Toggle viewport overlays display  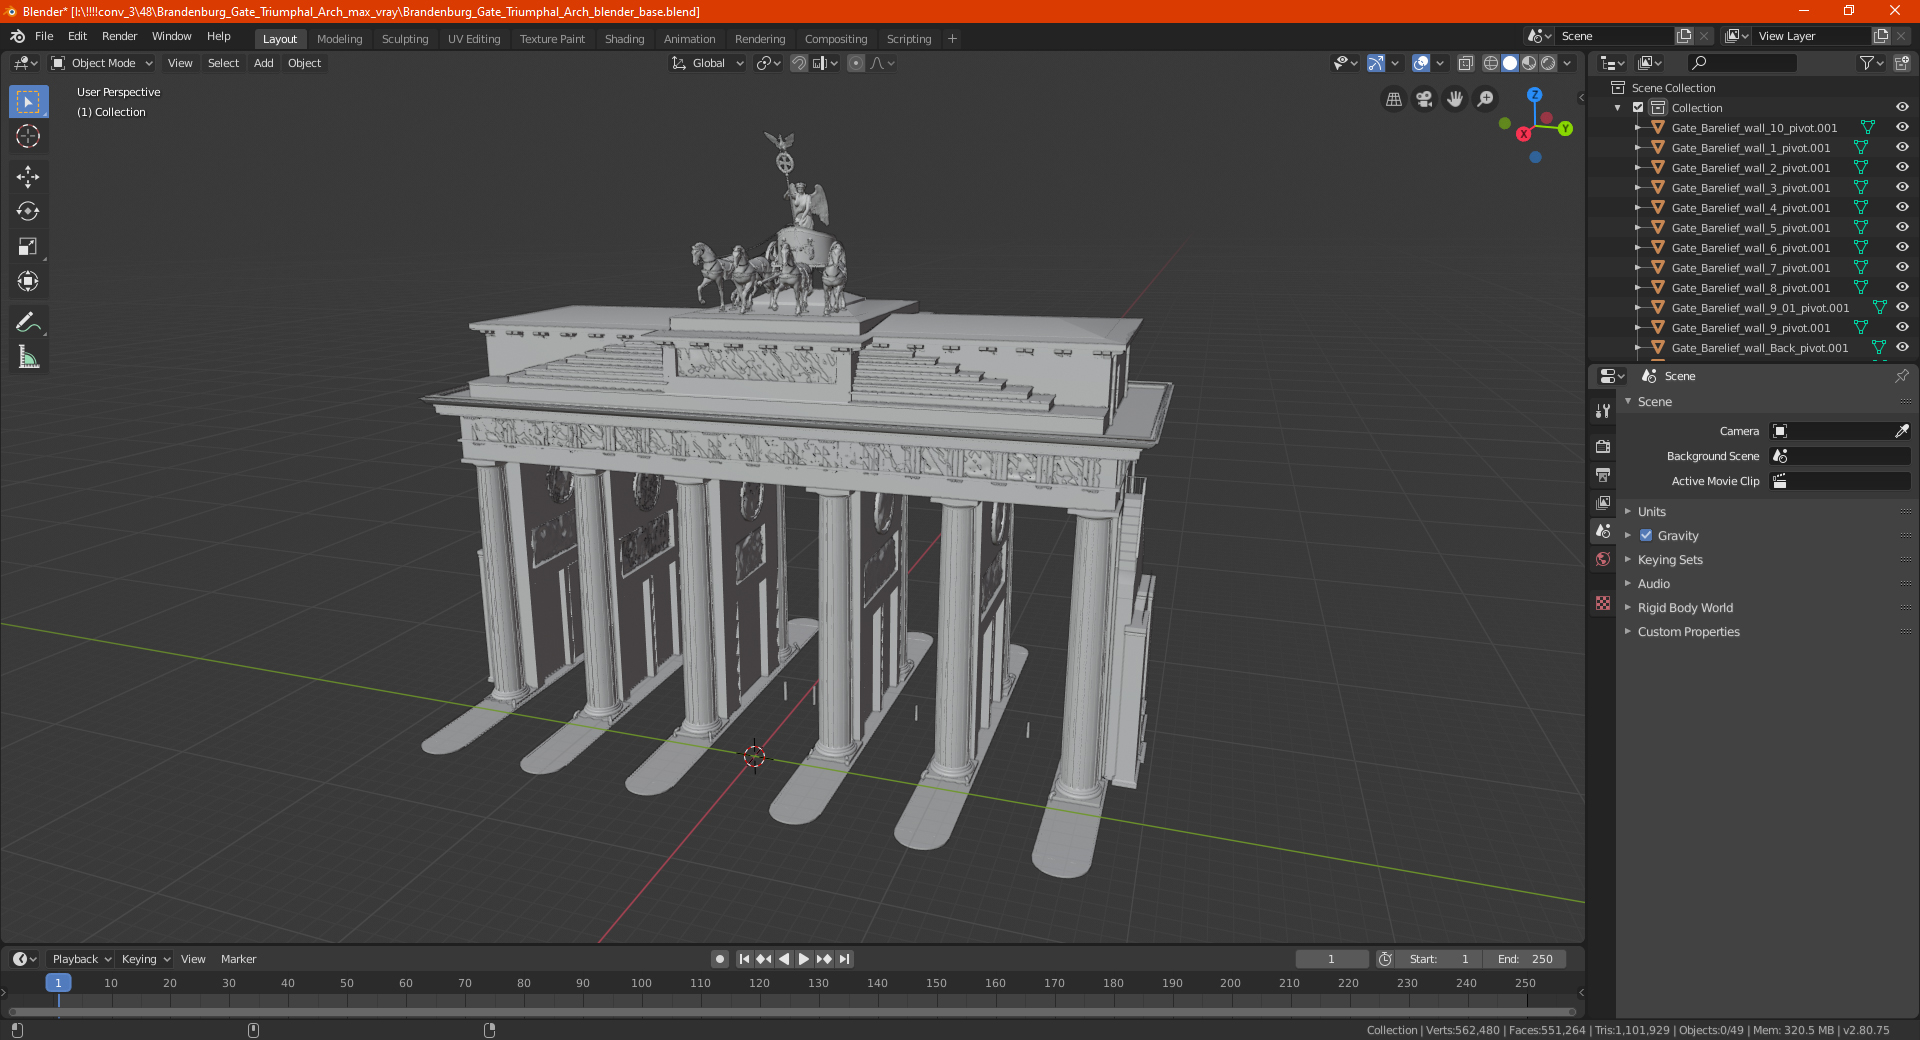pos(1421,63)
